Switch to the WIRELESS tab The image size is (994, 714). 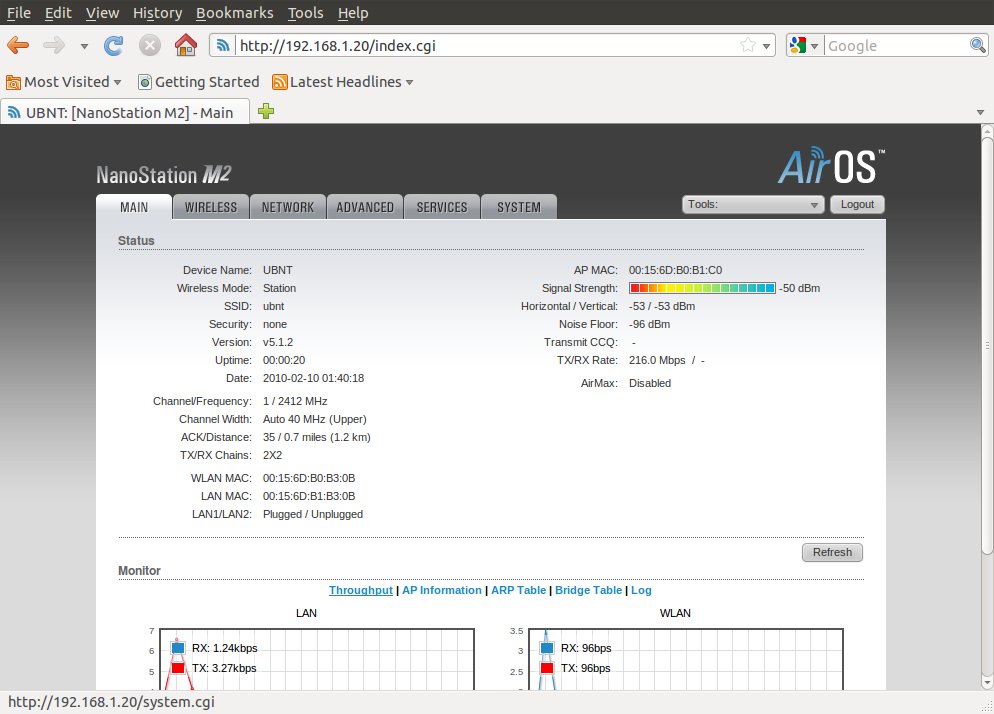210,207
